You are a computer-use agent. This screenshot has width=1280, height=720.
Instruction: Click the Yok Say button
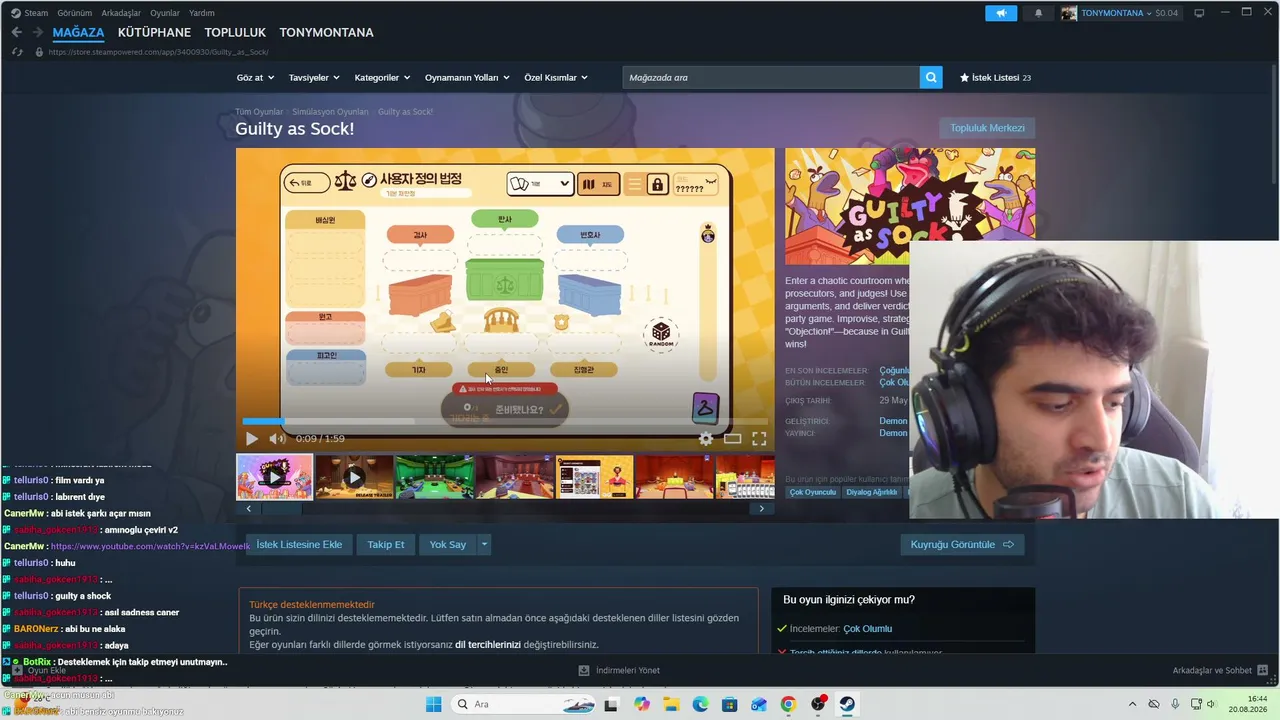click(448, 545)
